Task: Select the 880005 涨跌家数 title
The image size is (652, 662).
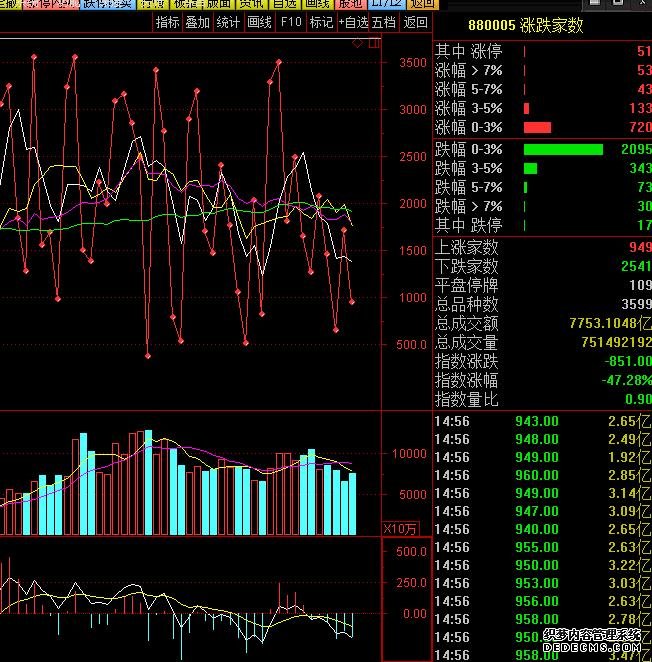Action: point(526,25)
